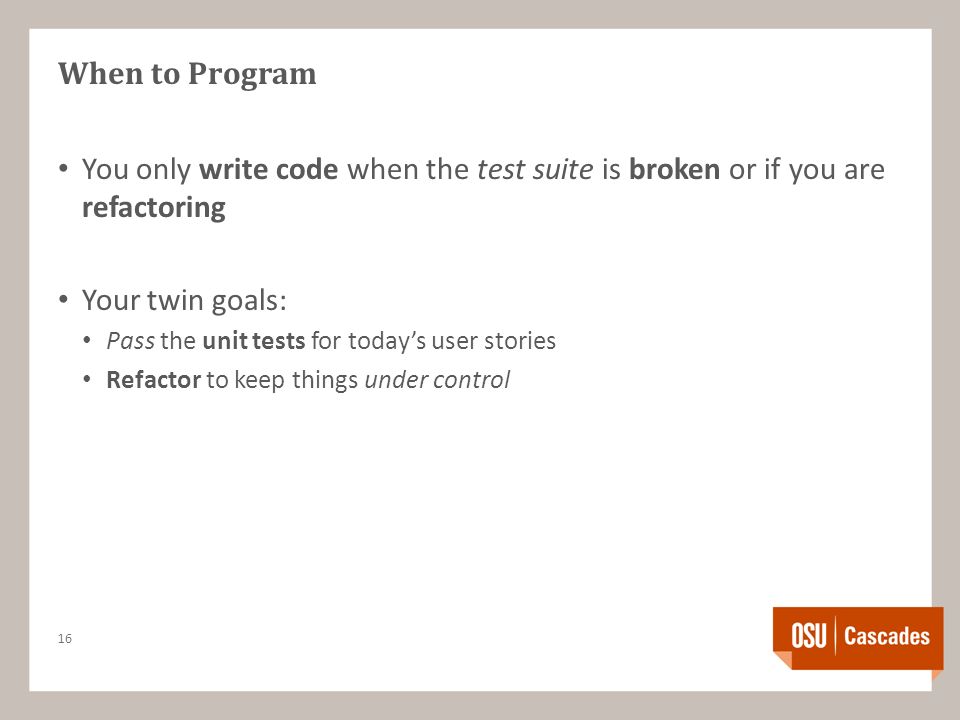Click the text to keep things
The image size is (960, 720).
tap(282, 380)
